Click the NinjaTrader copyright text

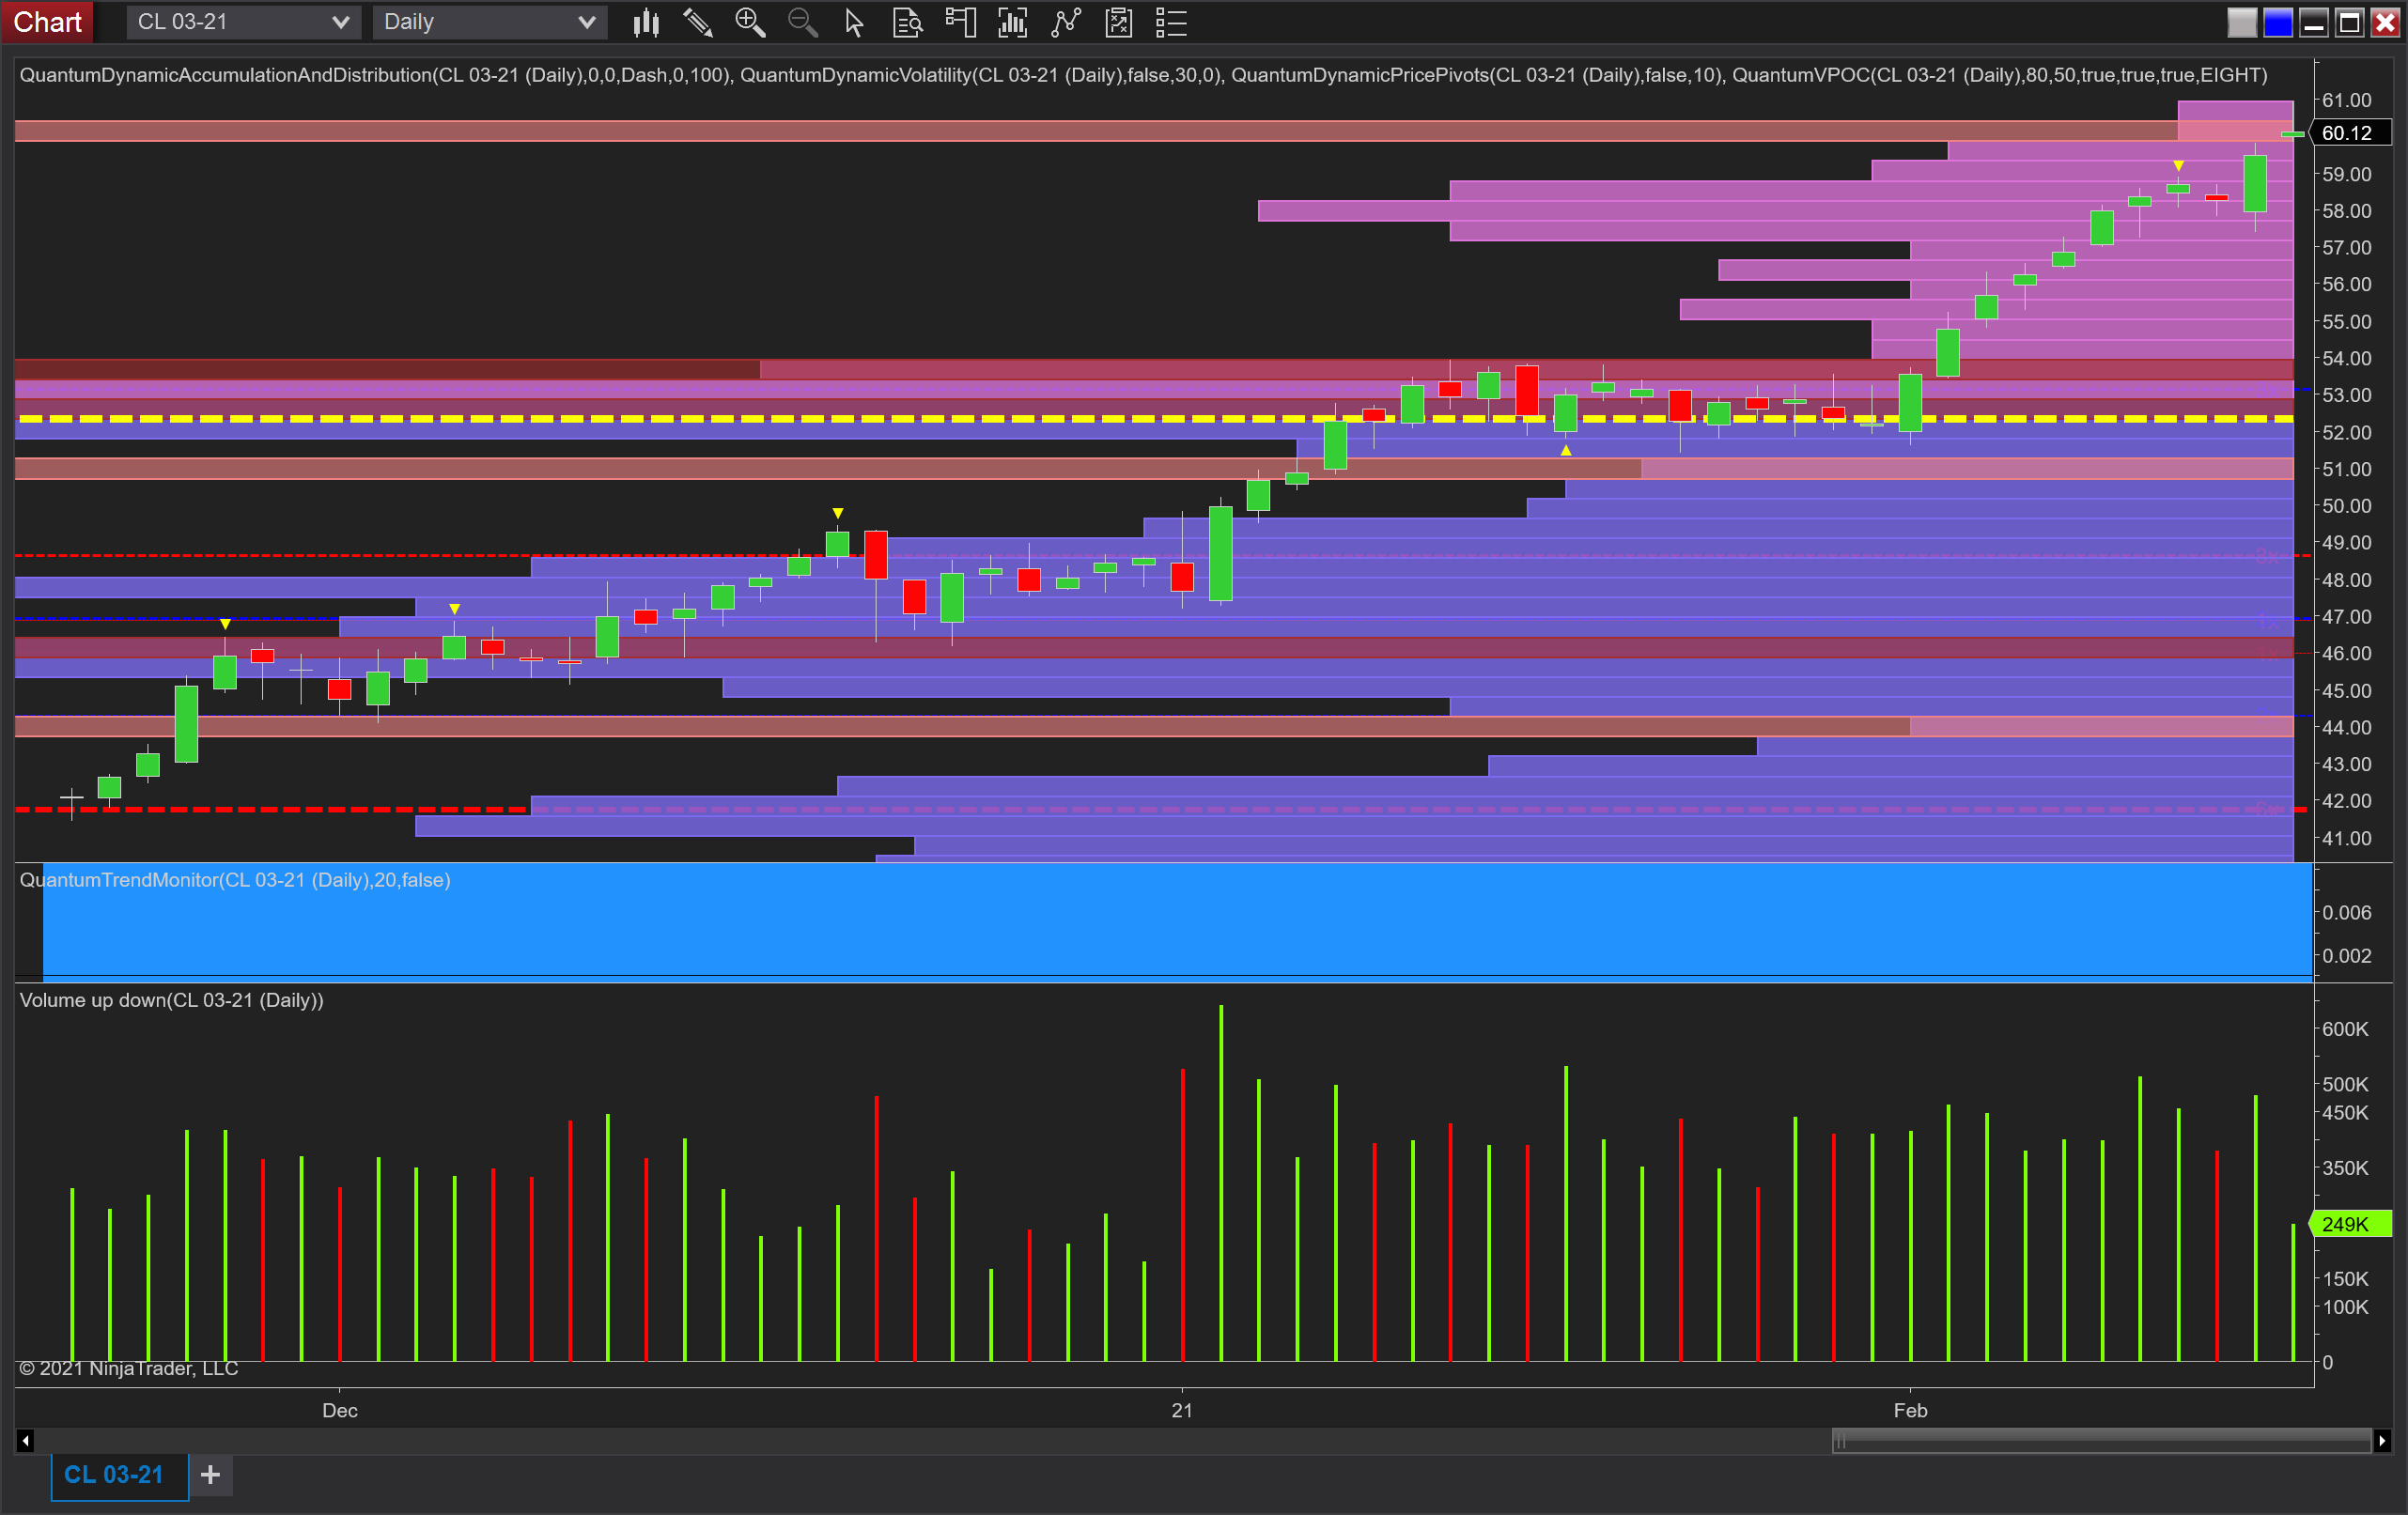(129, 1368)
